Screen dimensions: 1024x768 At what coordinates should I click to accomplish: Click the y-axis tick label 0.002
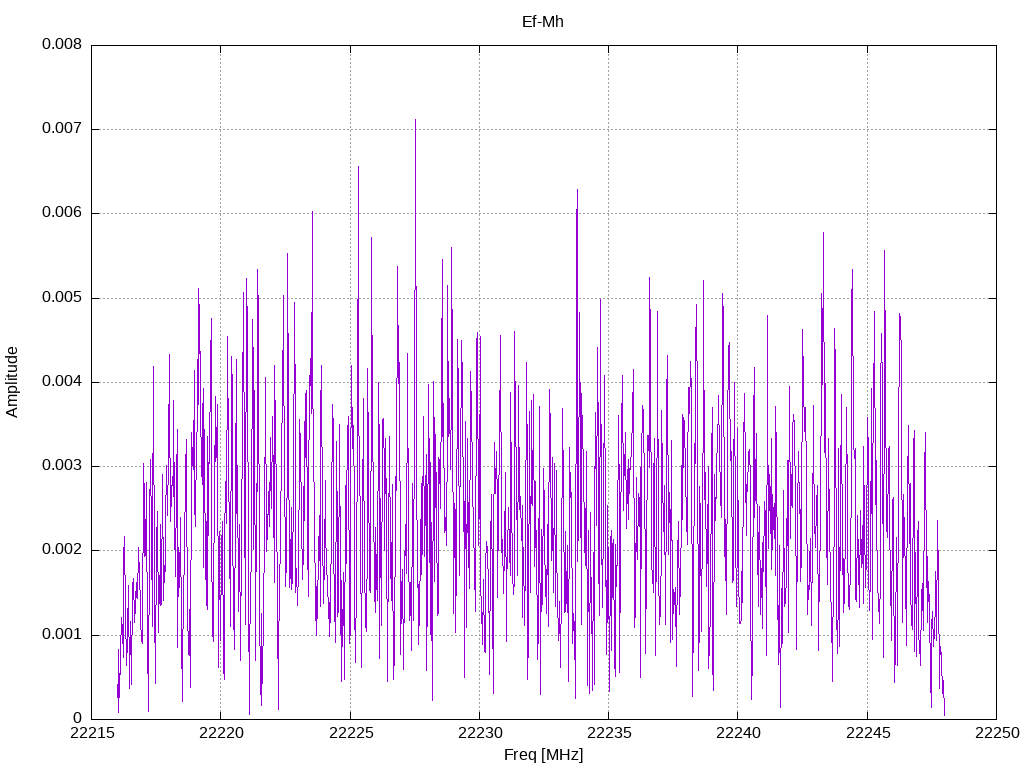point(62,550)
